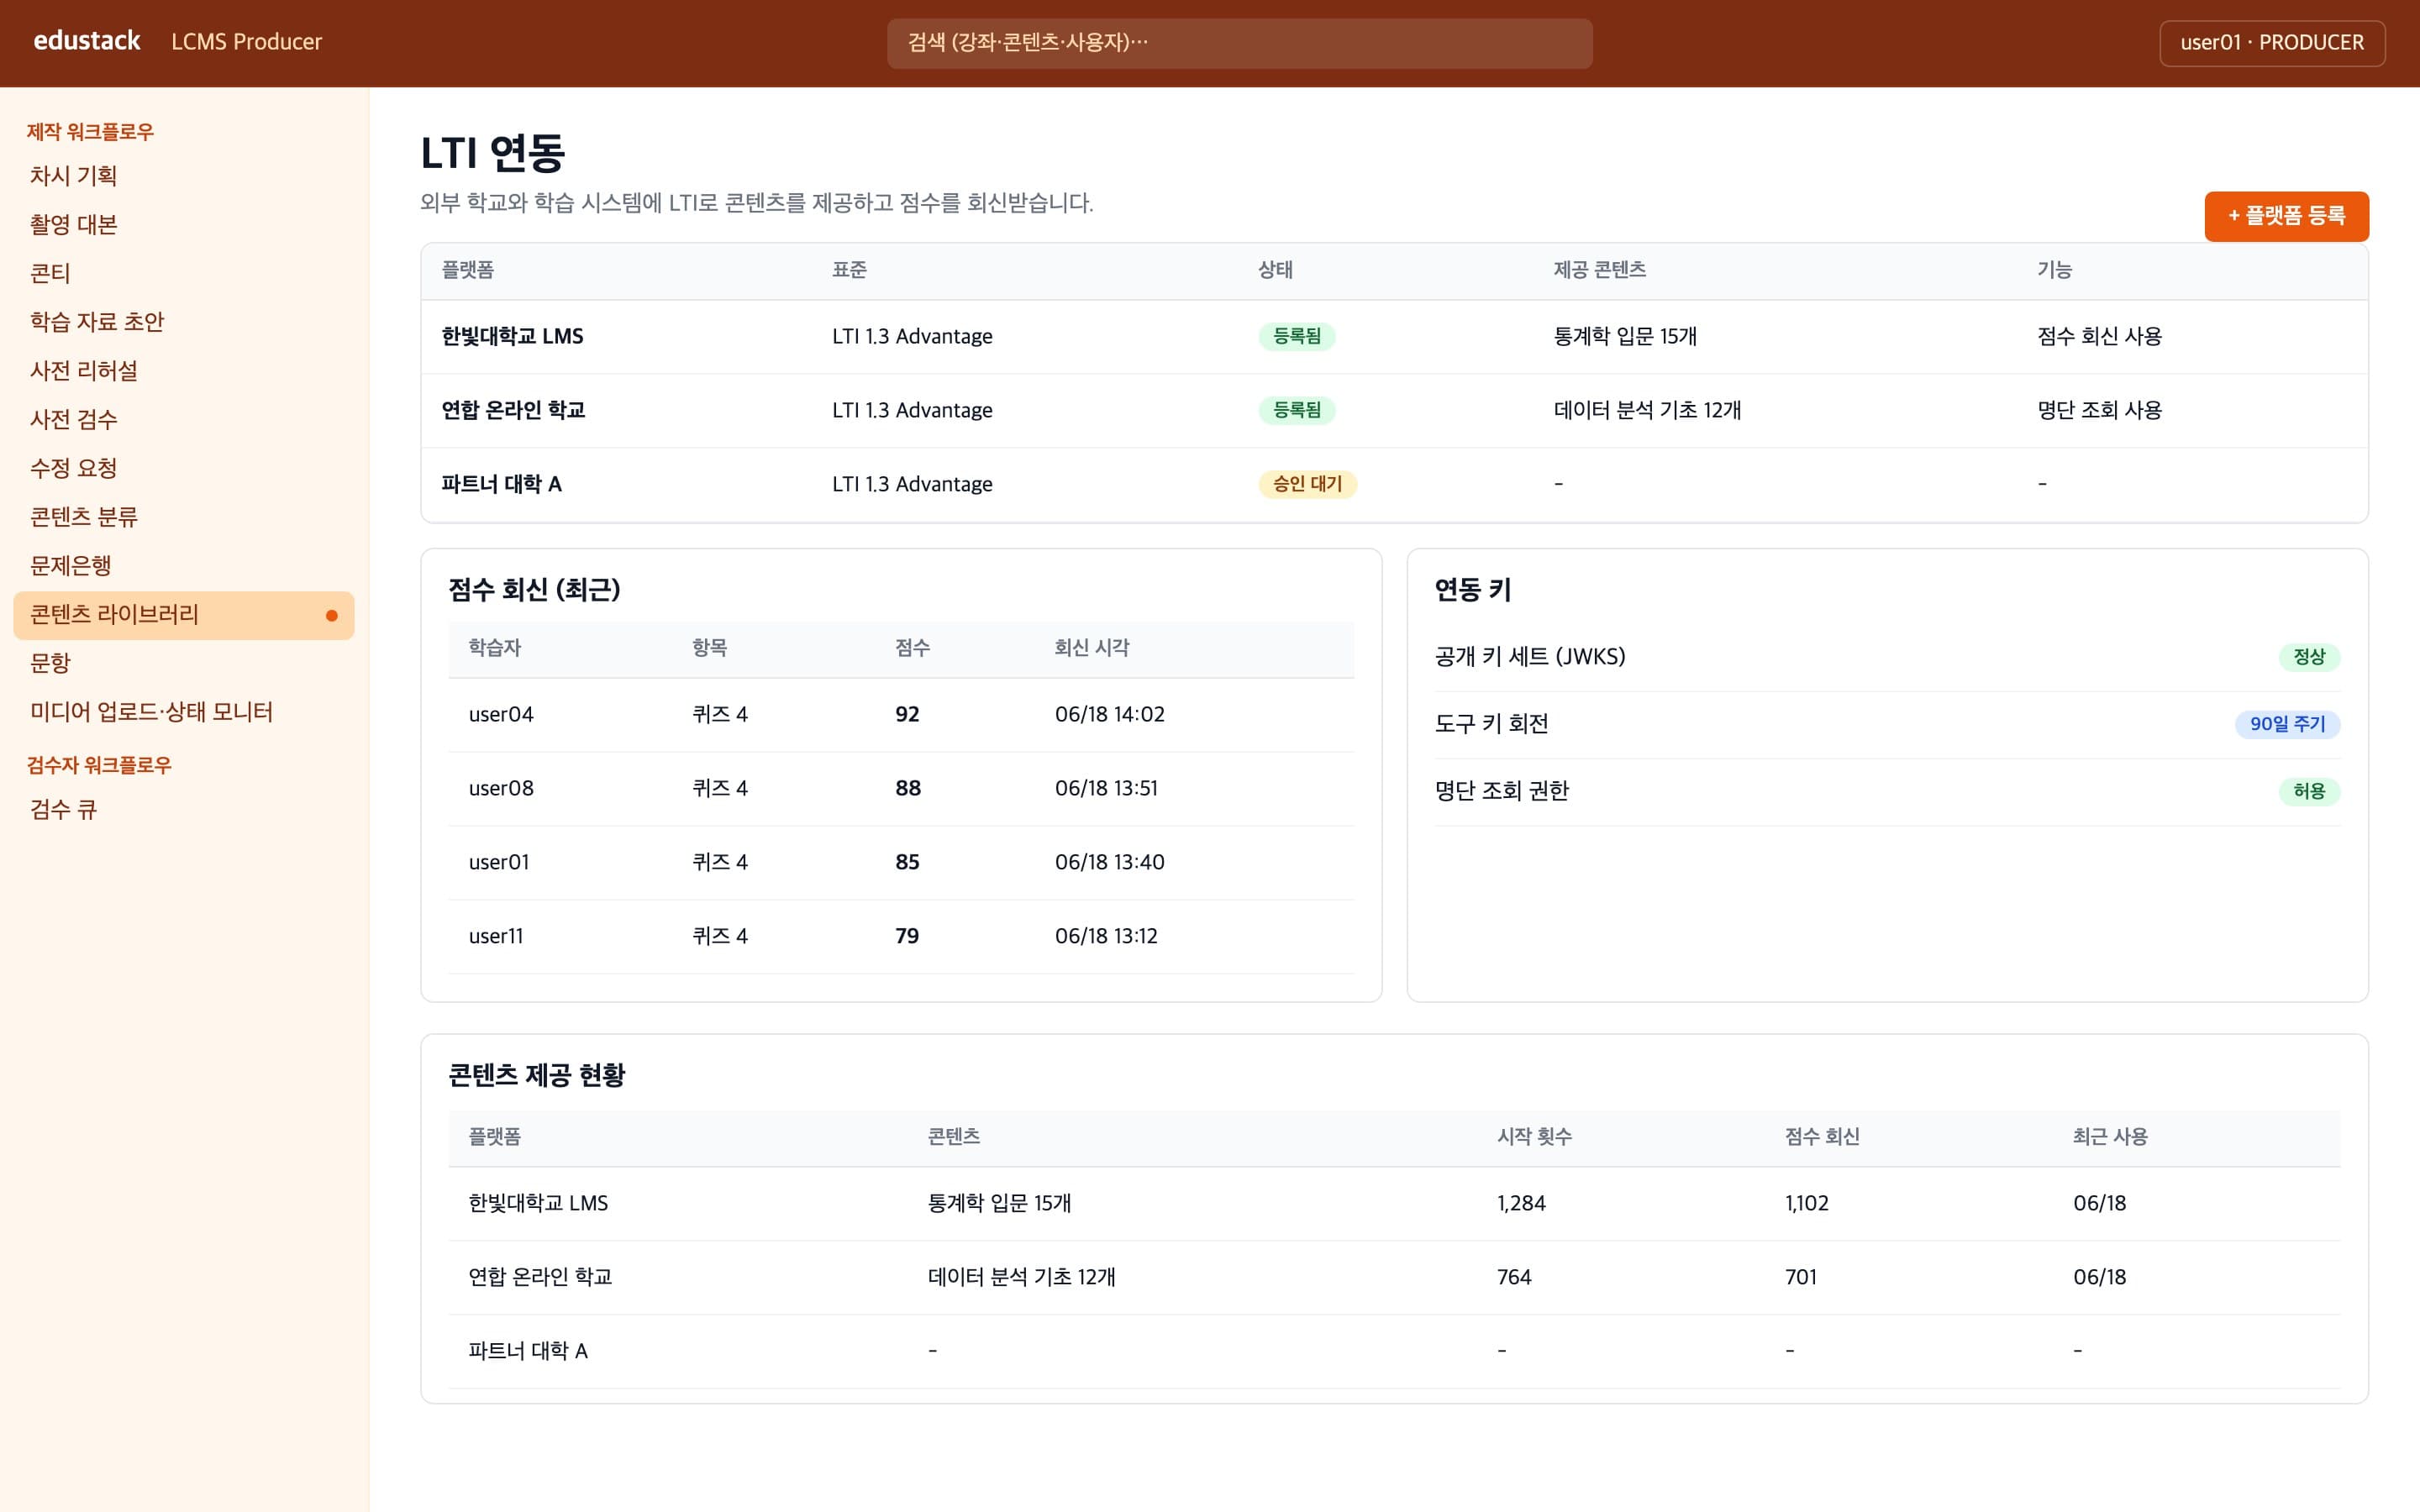Viewport: 2420px width, 1512px height.
Task: Click 통계학 입문 15개 in platform table
Action: pyautogui.click(x=1625, y=337)
